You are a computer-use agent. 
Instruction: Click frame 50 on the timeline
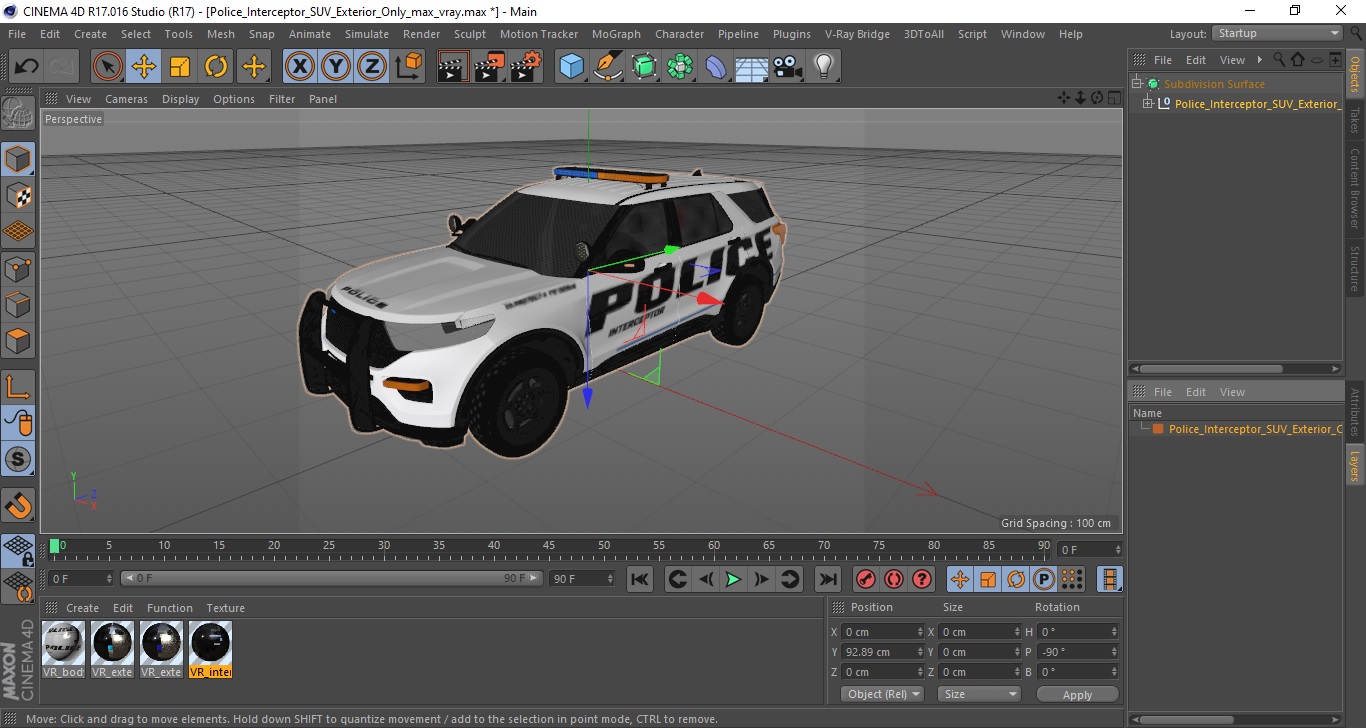point(604,546)
